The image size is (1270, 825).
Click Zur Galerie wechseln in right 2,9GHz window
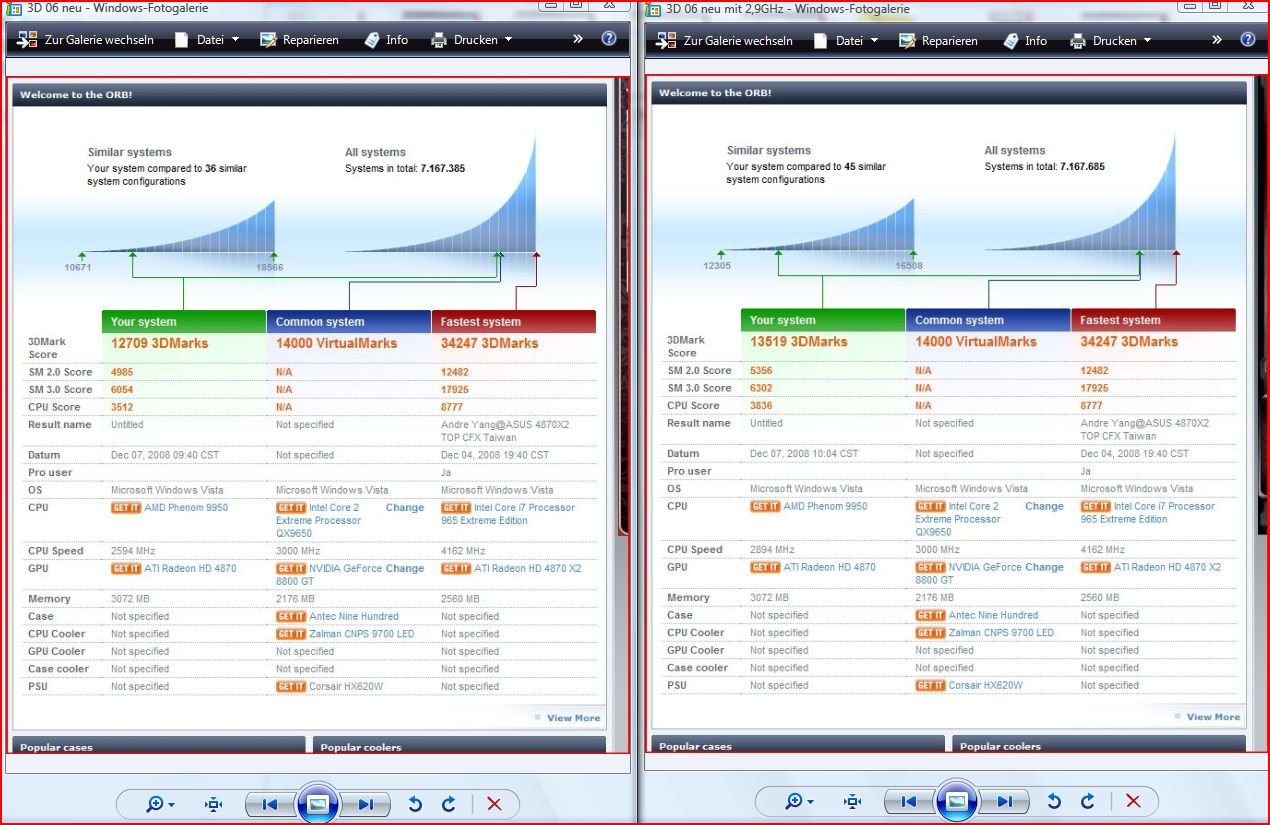tap(724, 40)
